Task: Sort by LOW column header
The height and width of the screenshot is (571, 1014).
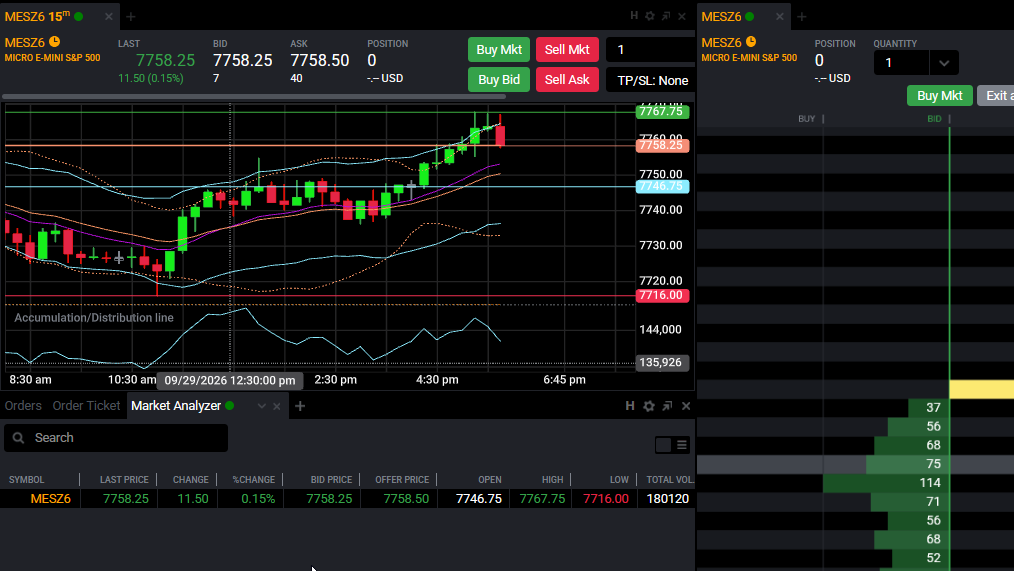Action: pos(619,480)
